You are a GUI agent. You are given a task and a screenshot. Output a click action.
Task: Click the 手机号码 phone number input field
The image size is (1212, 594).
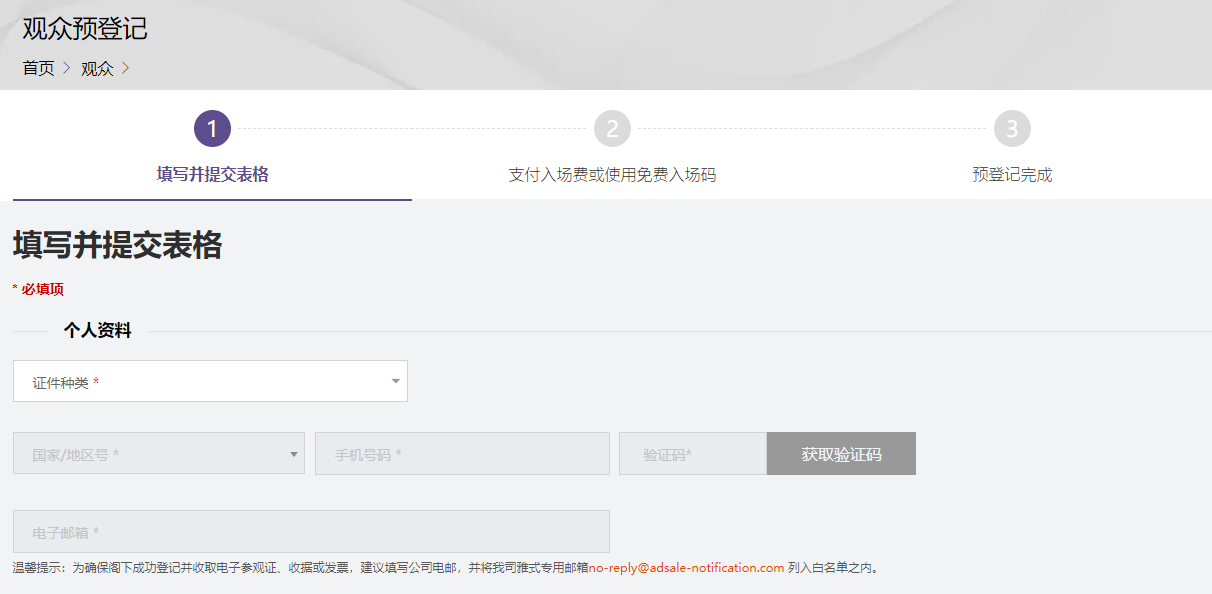(461, 453)
